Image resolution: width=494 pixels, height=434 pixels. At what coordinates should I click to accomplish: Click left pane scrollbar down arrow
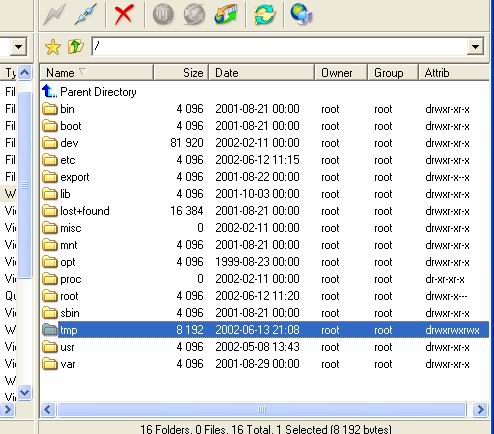[x=25, y=392]
